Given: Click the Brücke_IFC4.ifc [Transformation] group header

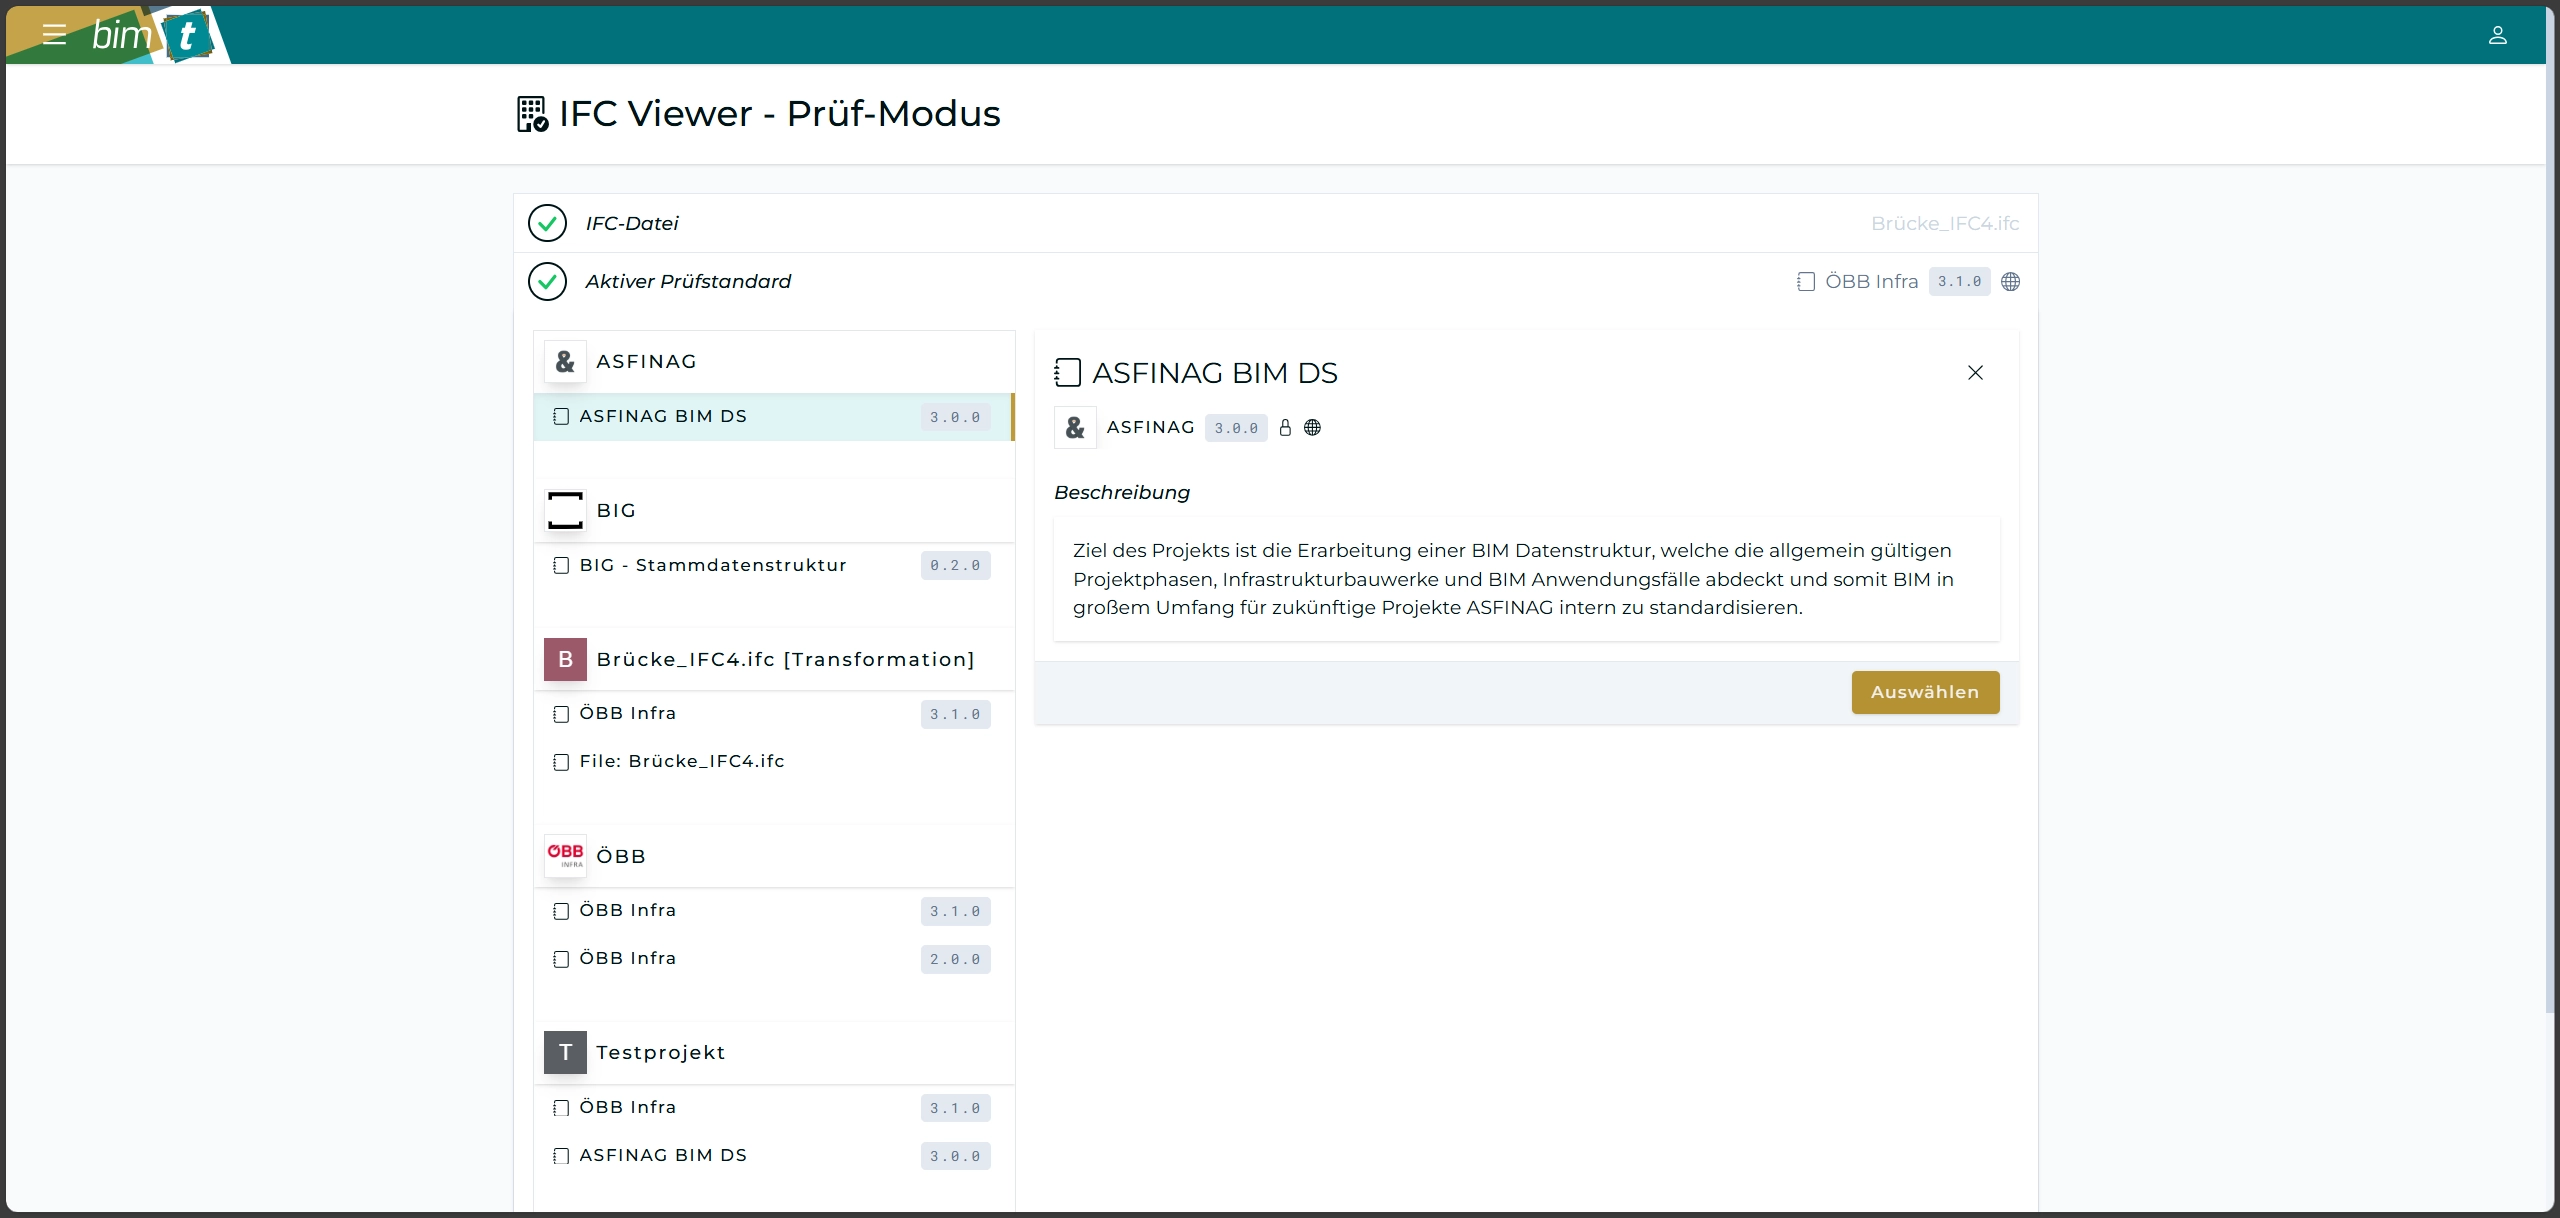Looking at the screenshot, I should [785, 660].
